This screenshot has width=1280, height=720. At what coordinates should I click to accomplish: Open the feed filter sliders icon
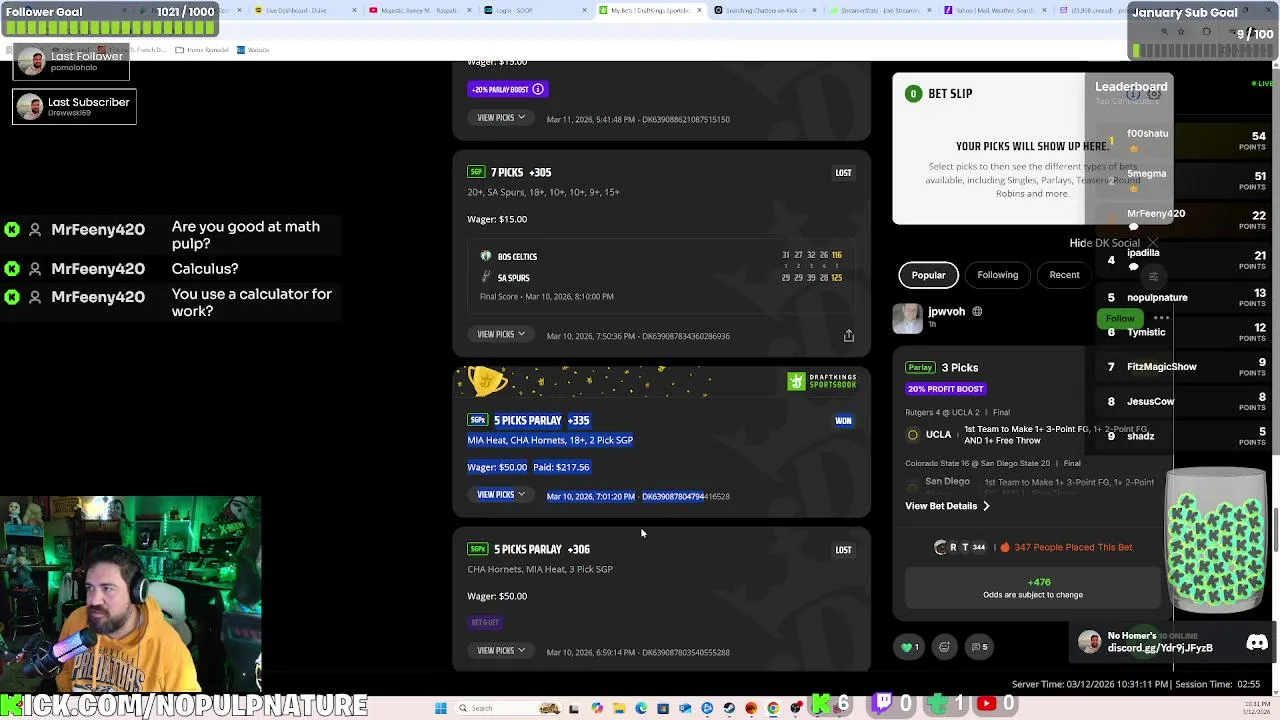point(1153,276)
